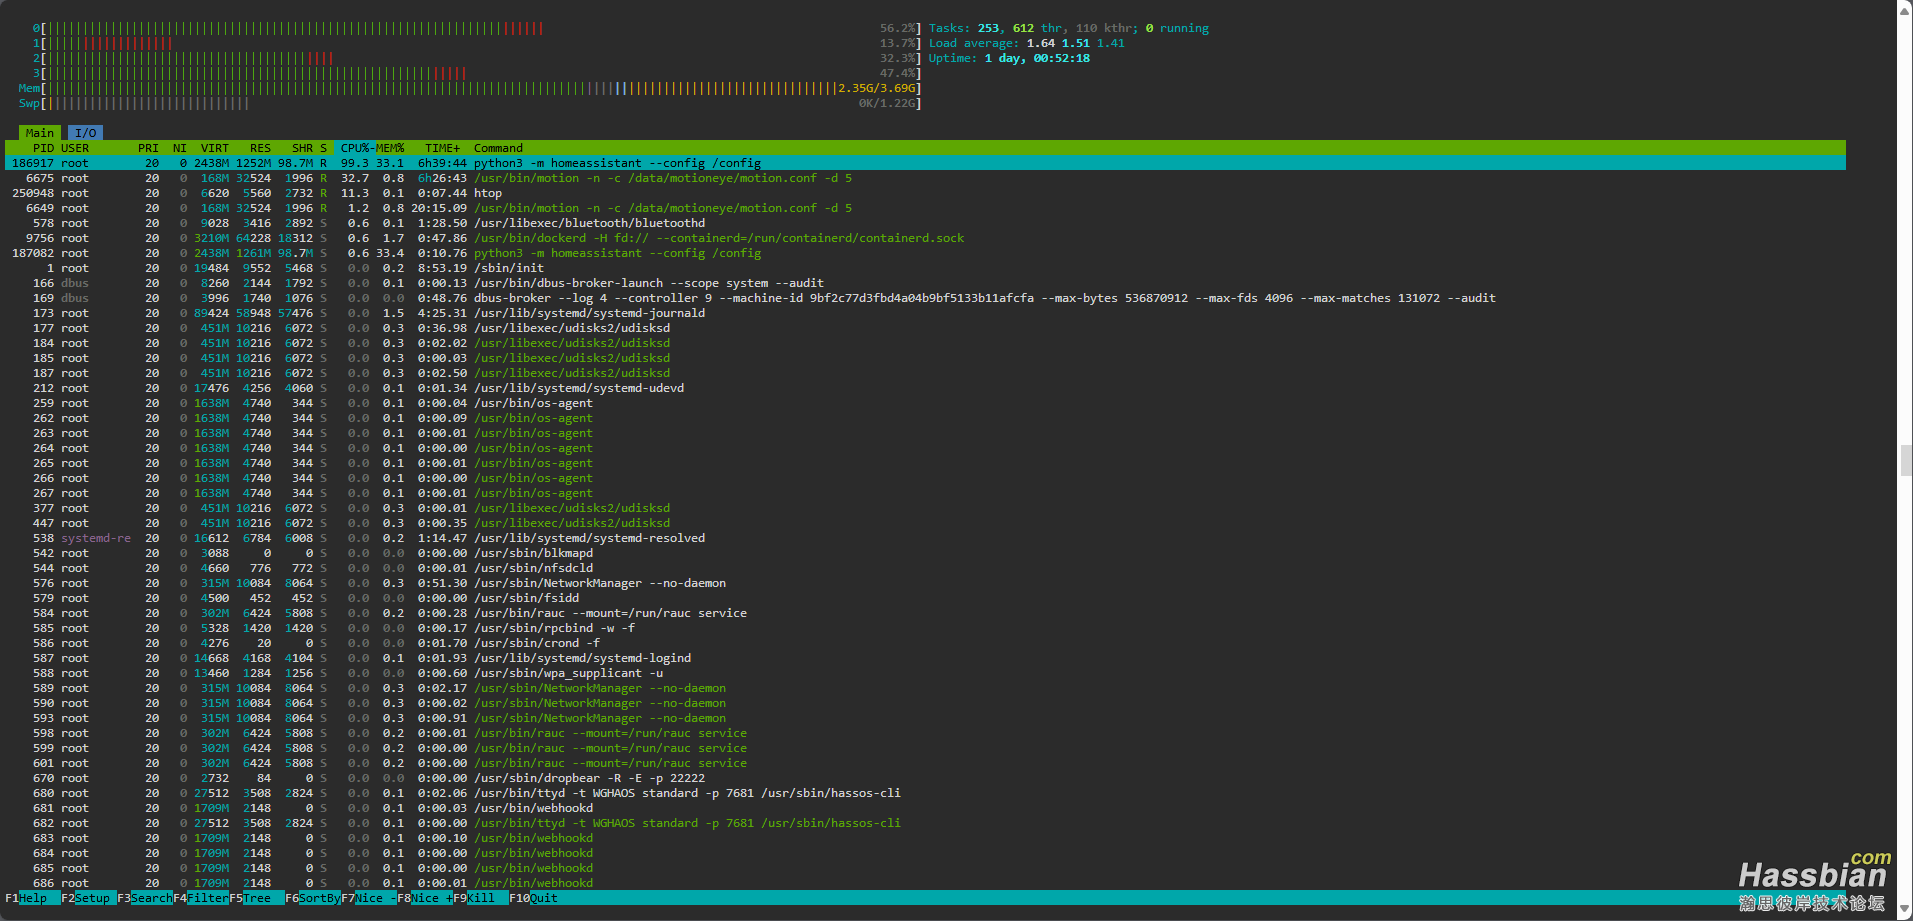The height and width of the screenshot is (921, 1913).
Task: Click the Load average values text
Action: coord(1075,43)
